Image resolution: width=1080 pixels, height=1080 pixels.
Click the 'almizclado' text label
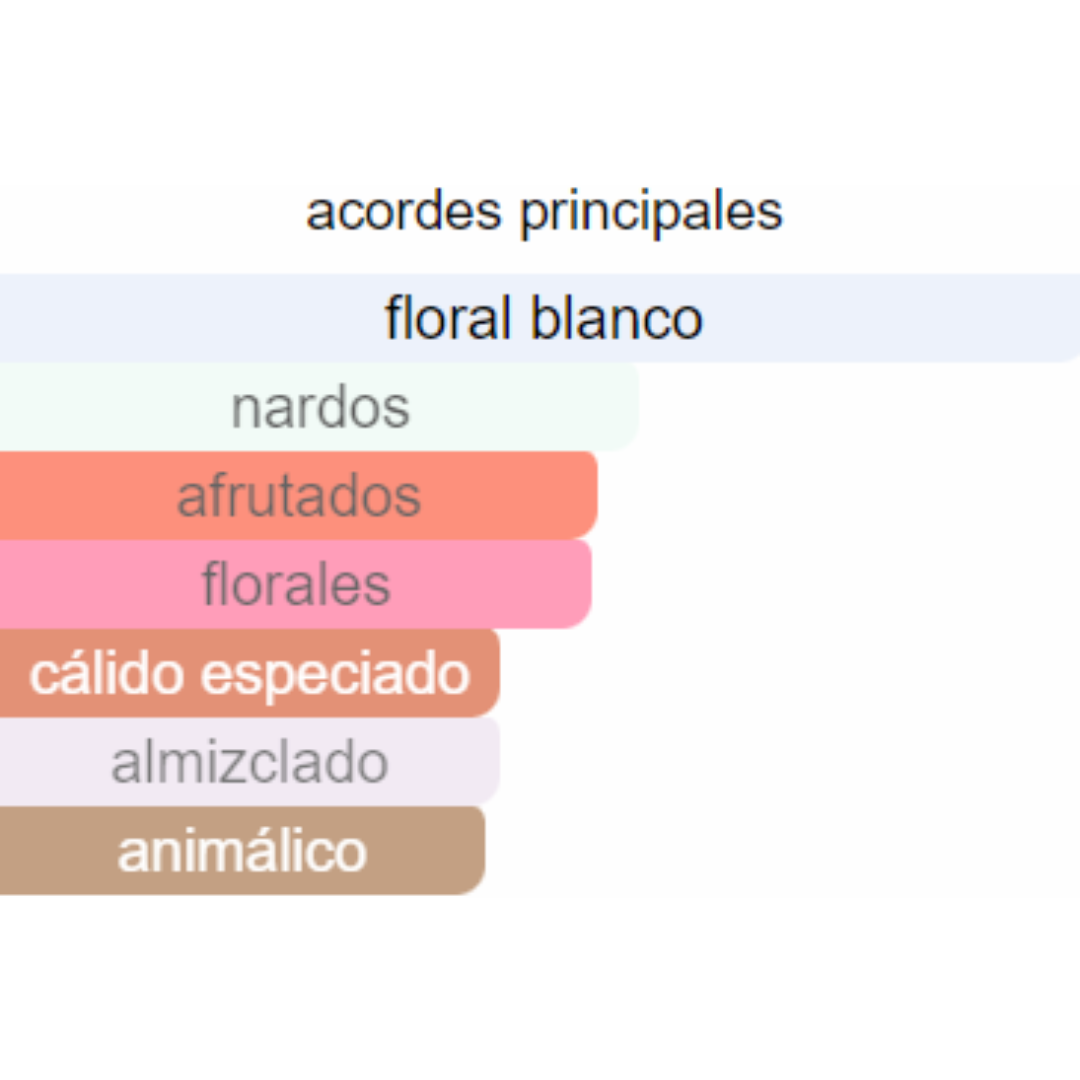[x=250, y=763]
